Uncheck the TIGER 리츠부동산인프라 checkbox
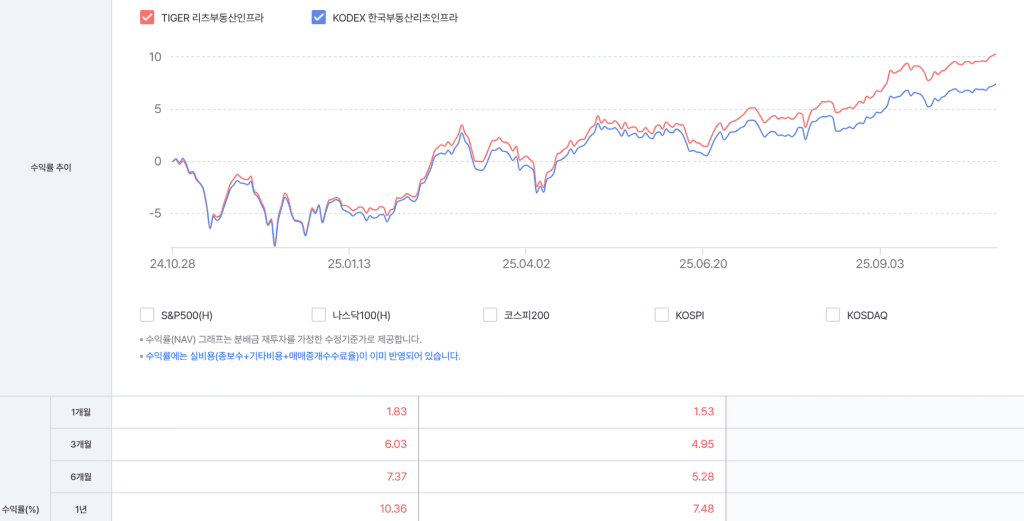The height and width of the screenshot is (521, 1024). point(148,17)
